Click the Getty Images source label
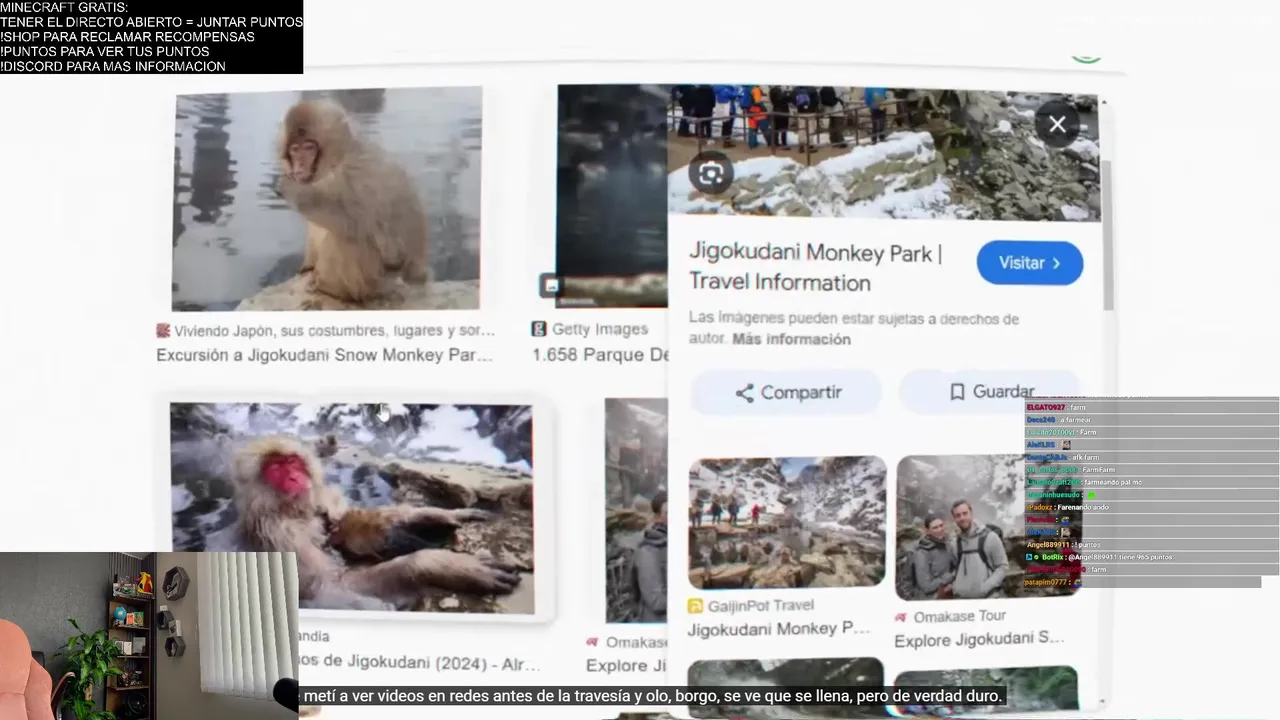The width and height of the screenshot is (1280, 720). [600, 329]
